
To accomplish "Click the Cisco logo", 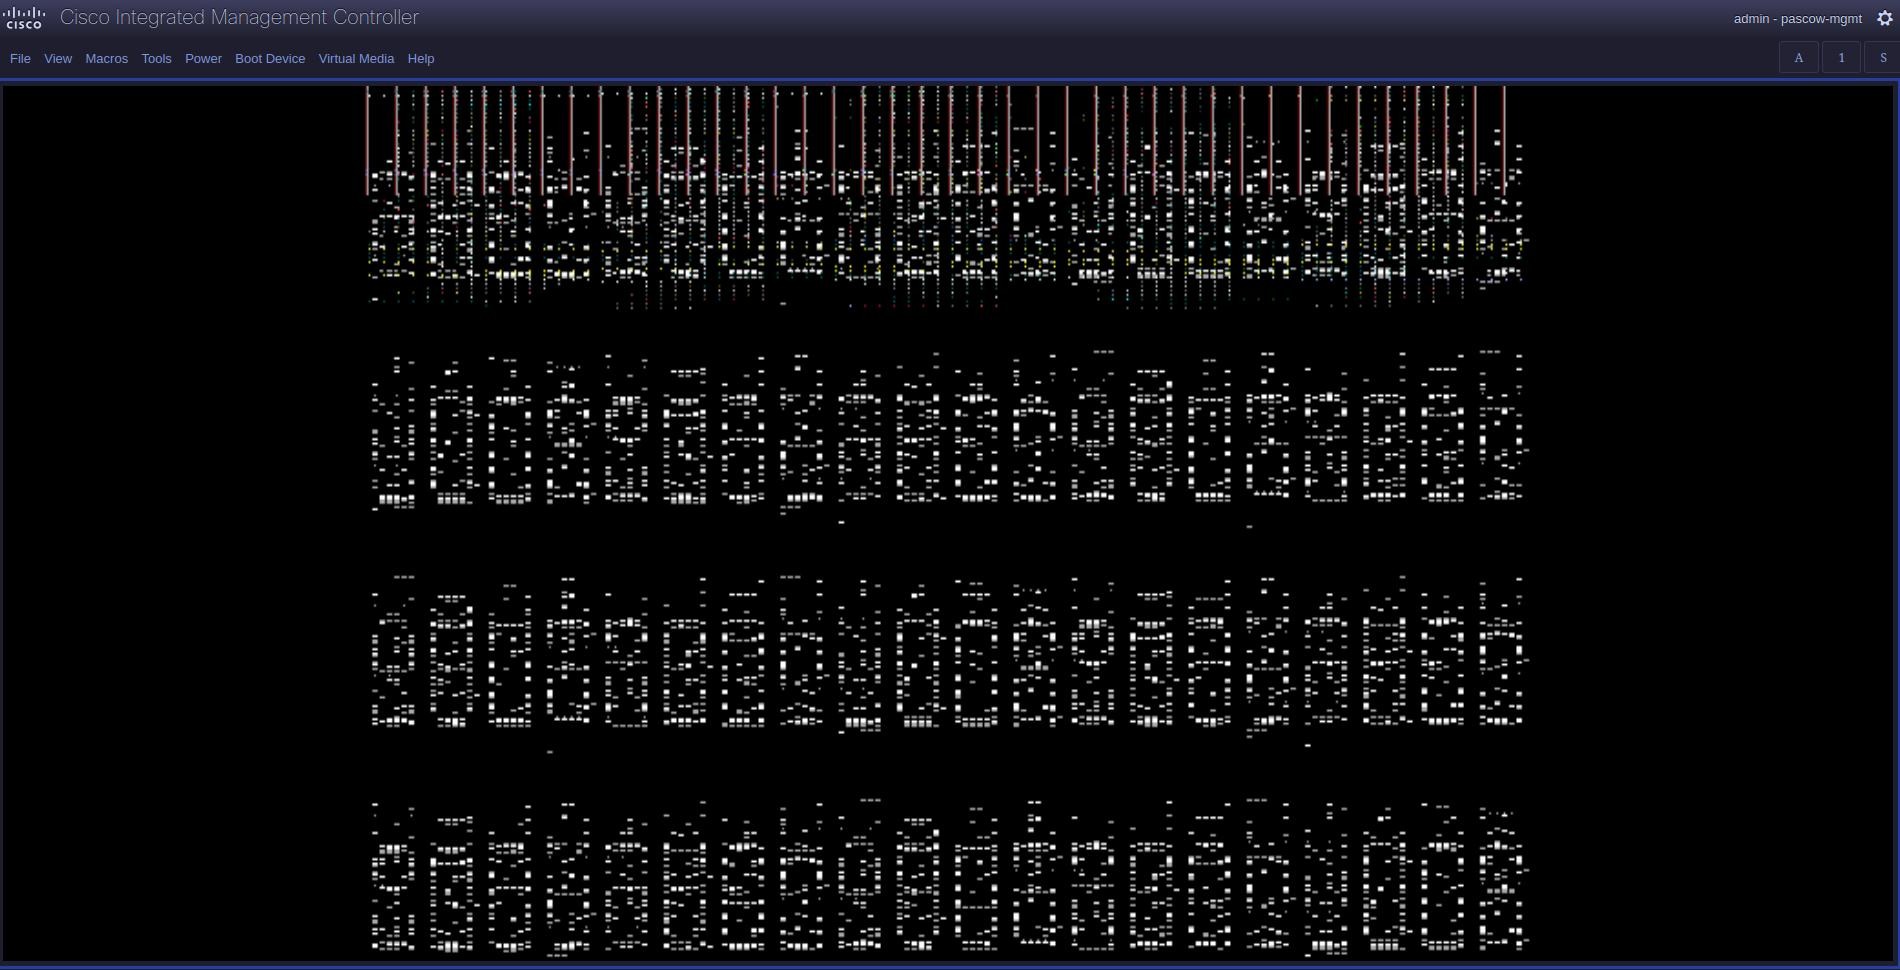I will (24, 18).
